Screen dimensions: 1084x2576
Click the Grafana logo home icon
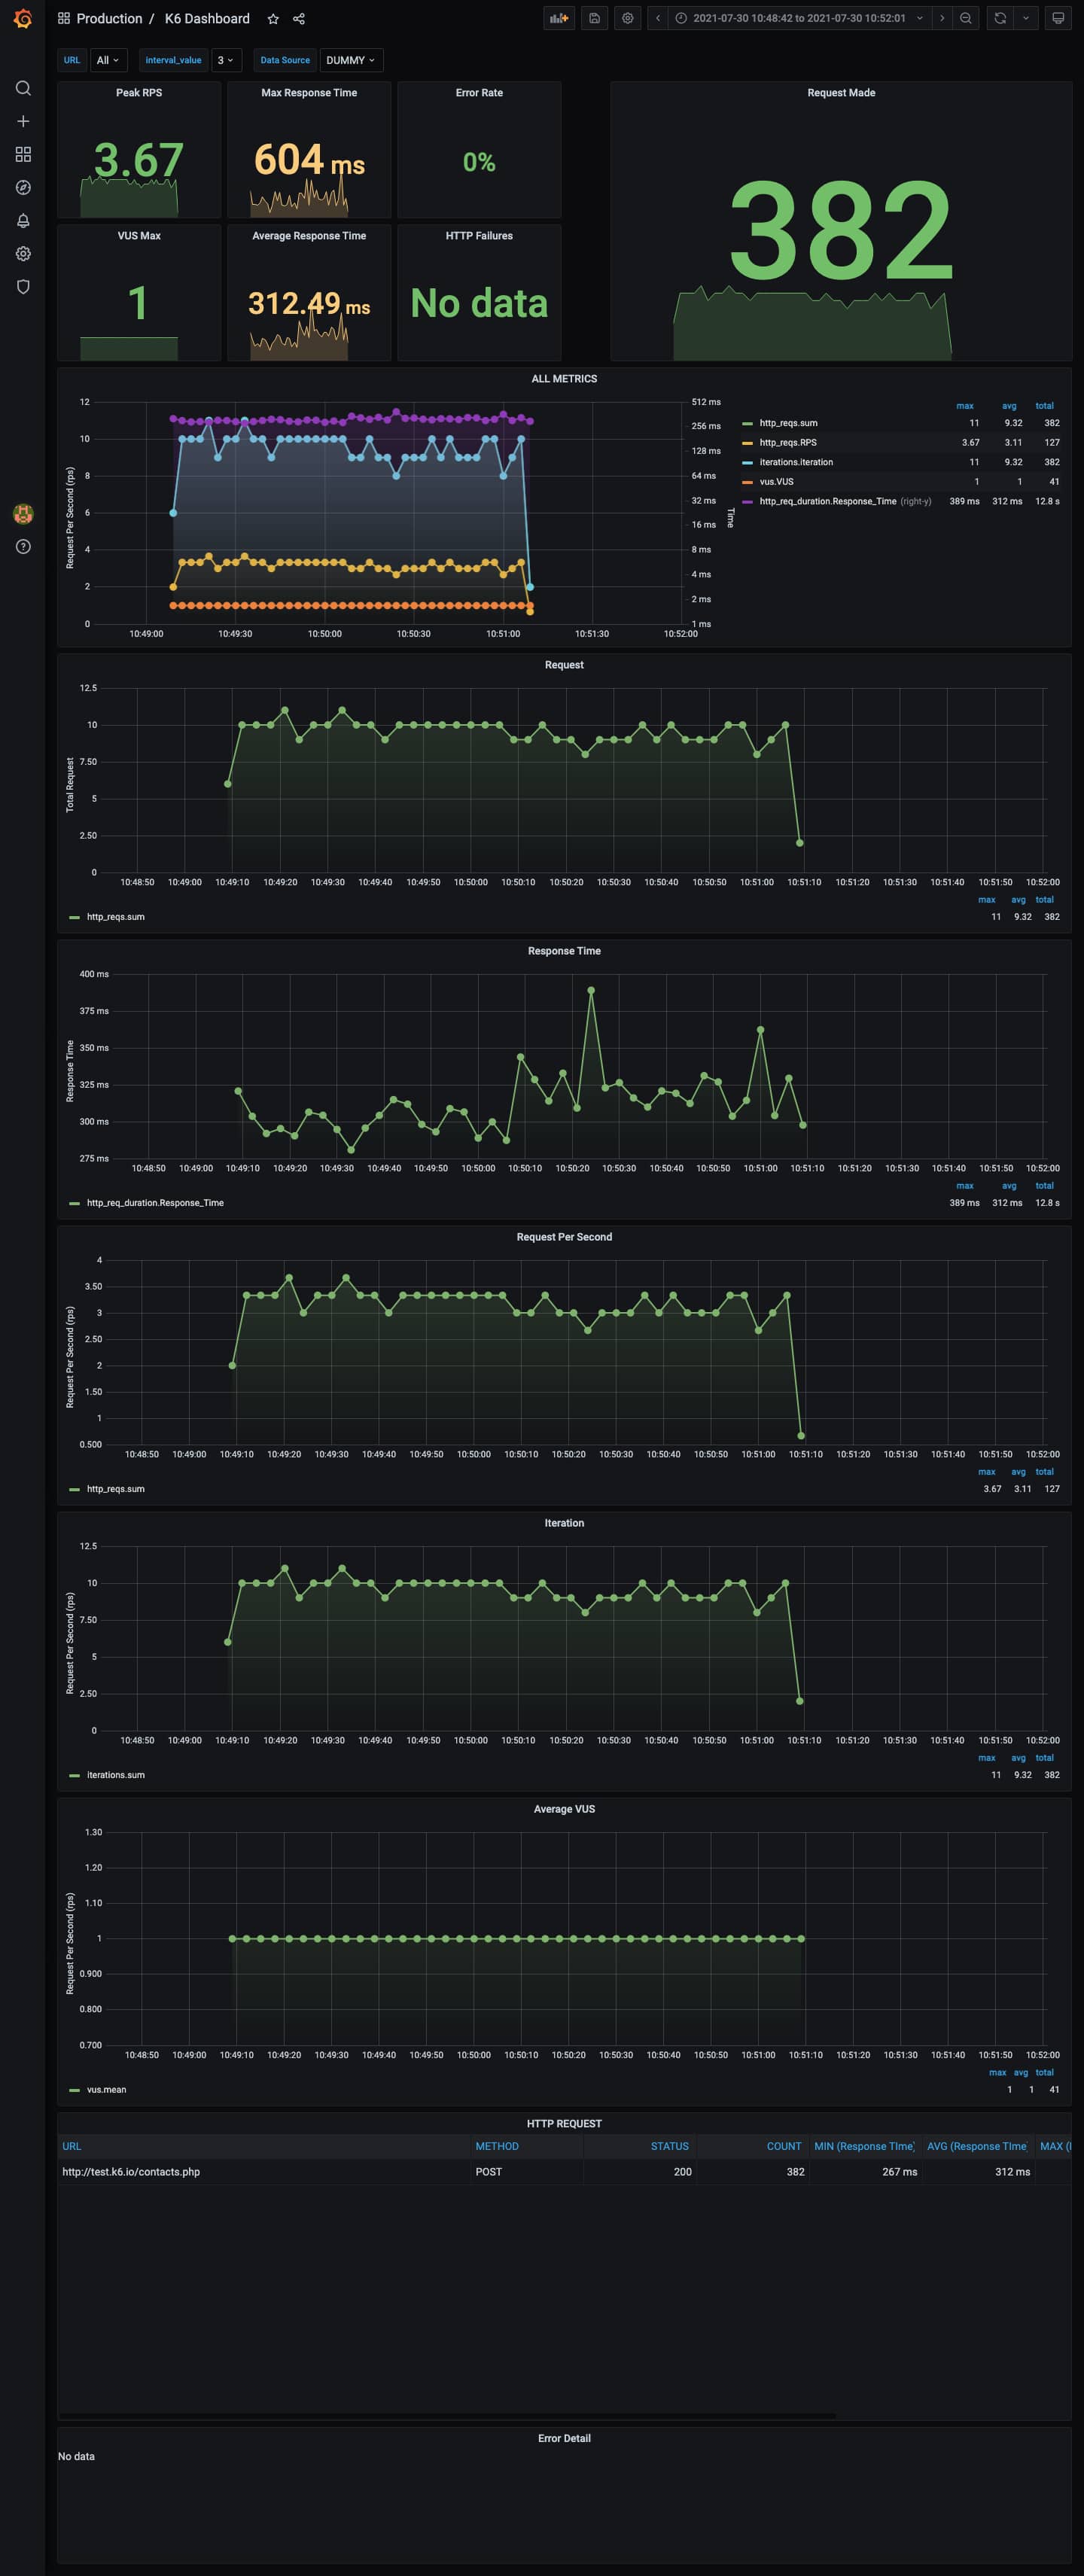click(x=22, y=19)
